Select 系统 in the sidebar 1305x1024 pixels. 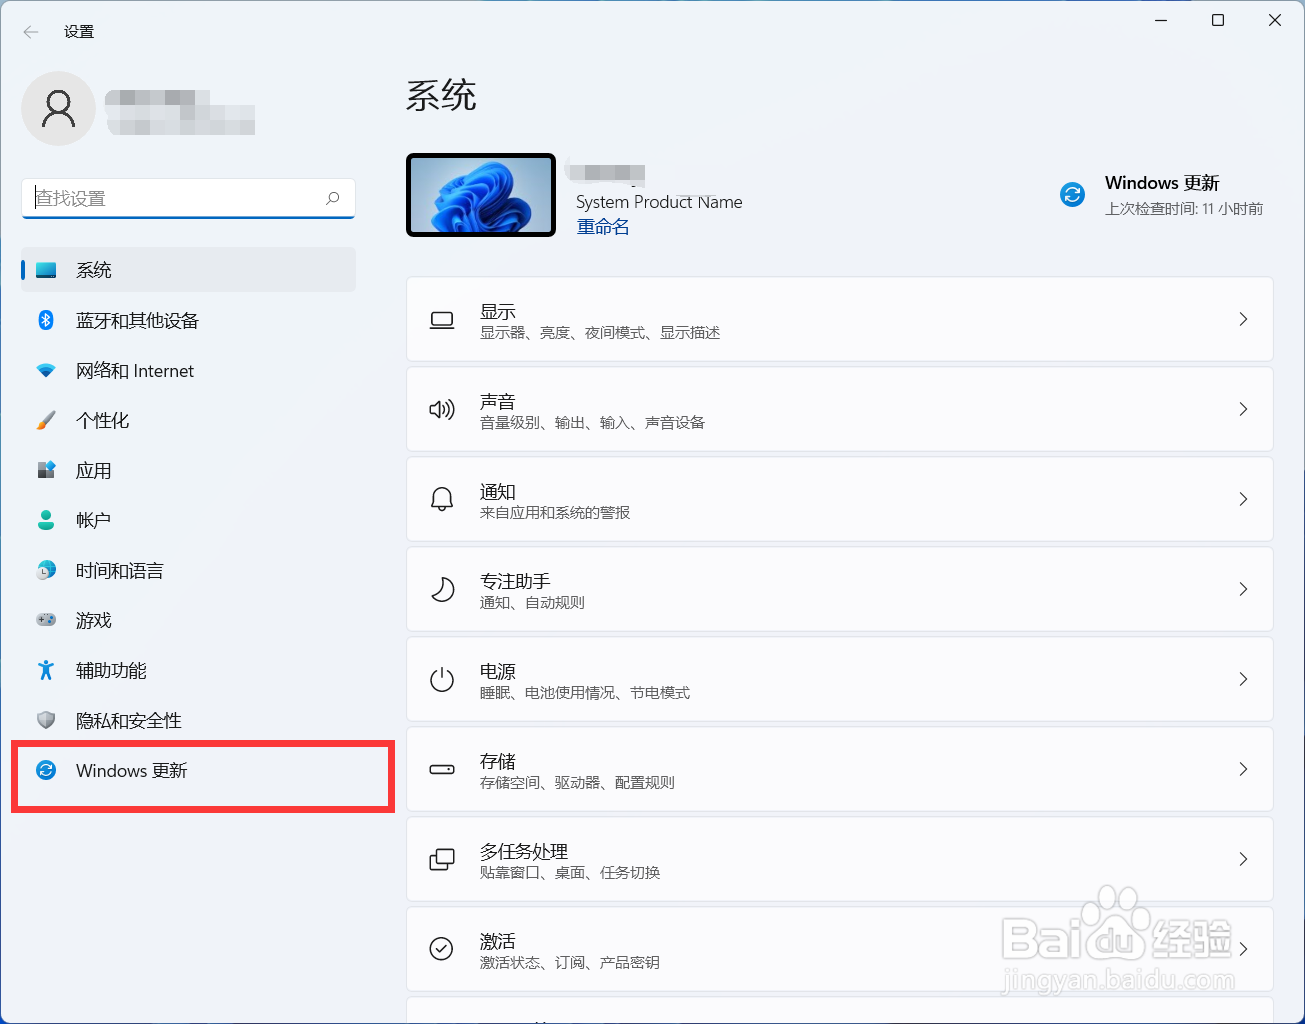click(188, 270)
